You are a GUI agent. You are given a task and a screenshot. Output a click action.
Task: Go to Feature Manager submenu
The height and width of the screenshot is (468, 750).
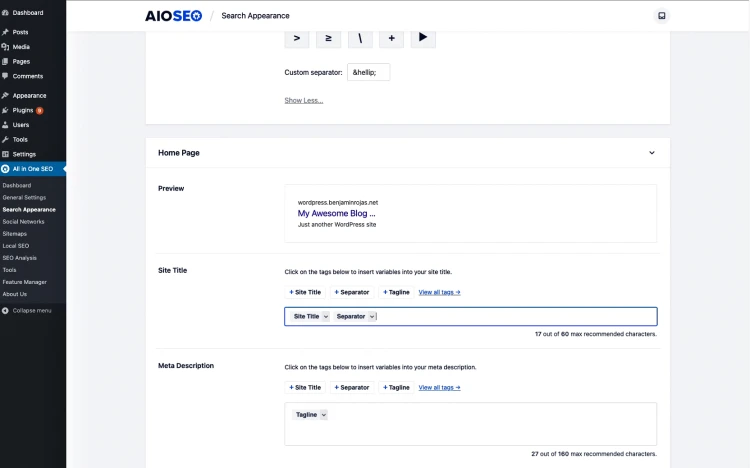click(x=24, y=282)
